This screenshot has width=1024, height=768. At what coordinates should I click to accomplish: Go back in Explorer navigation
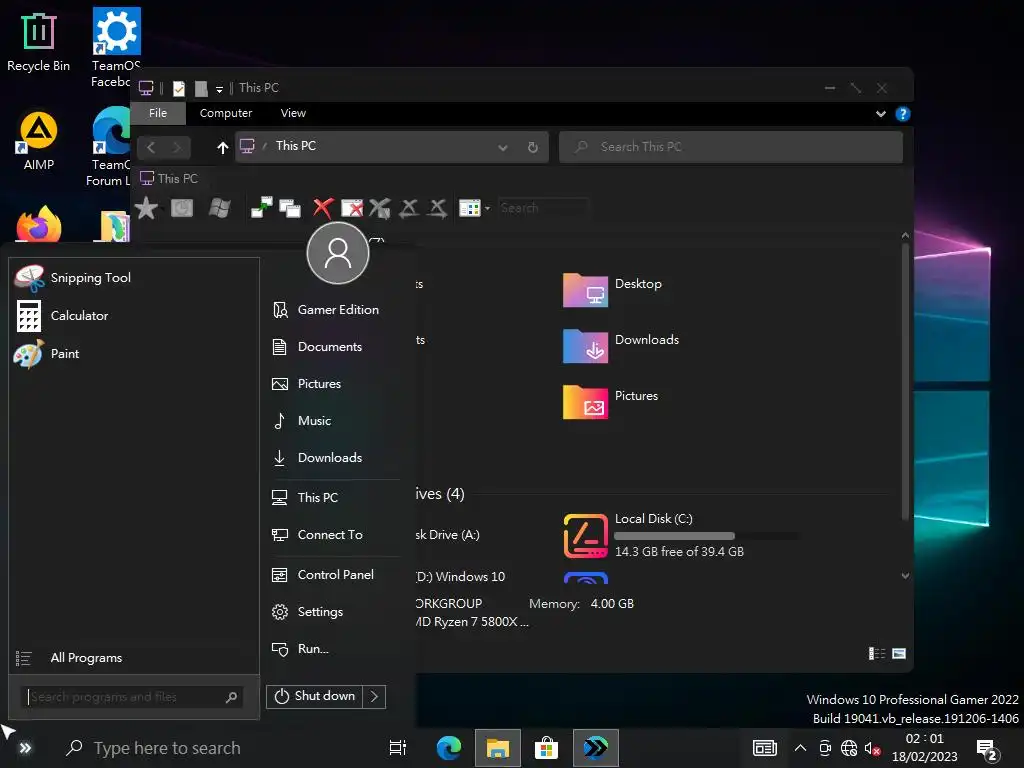point(151,147)
